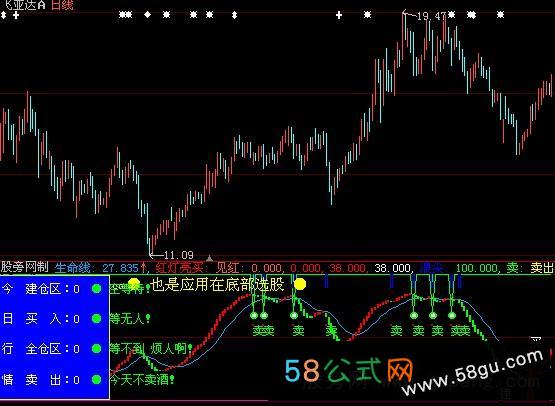Select the 红灯亮买 indicator label
Viewport: 555px width, 406px height.
tap(179, 268)
